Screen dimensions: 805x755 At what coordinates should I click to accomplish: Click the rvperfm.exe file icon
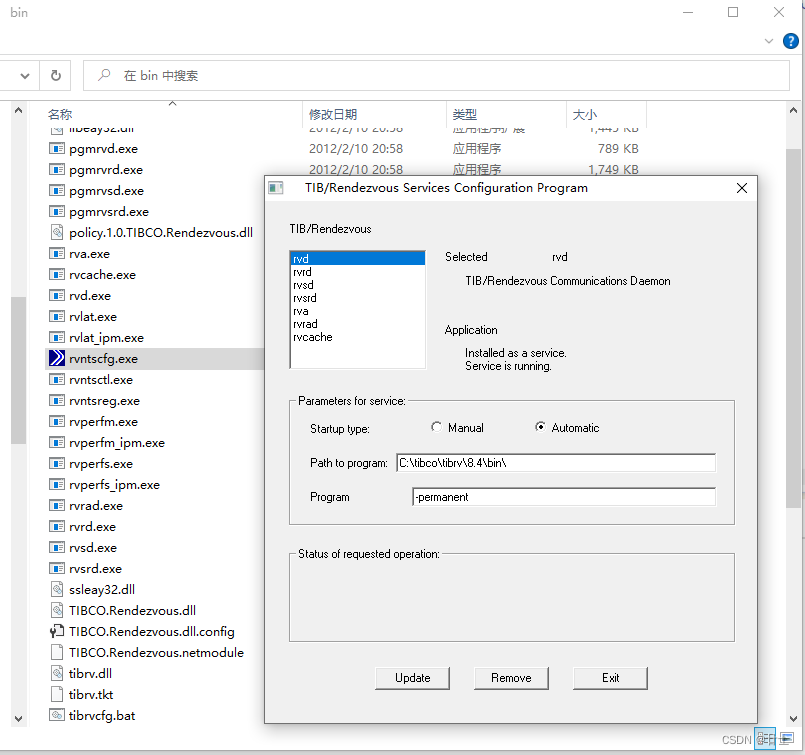pos(56,422)
